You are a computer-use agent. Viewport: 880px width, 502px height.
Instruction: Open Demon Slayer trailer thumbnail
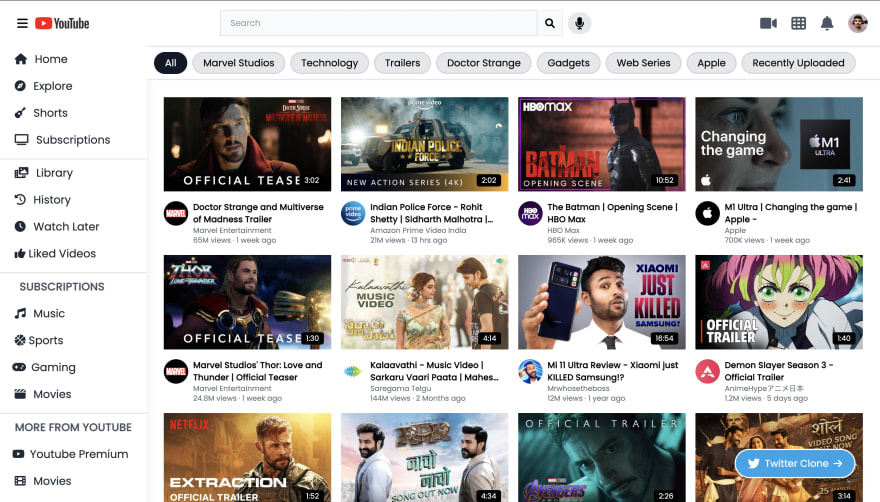[x=779, y=302]
